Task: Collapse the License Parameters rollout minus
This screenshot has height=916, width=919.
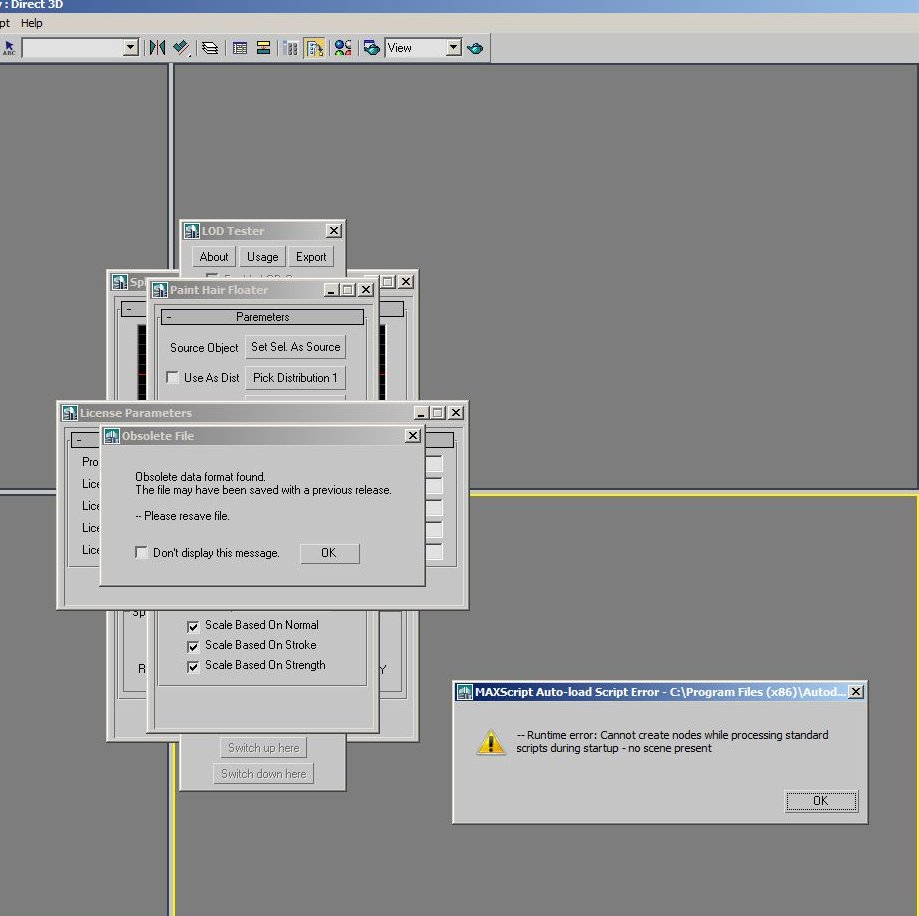Action: pos(79,440)
